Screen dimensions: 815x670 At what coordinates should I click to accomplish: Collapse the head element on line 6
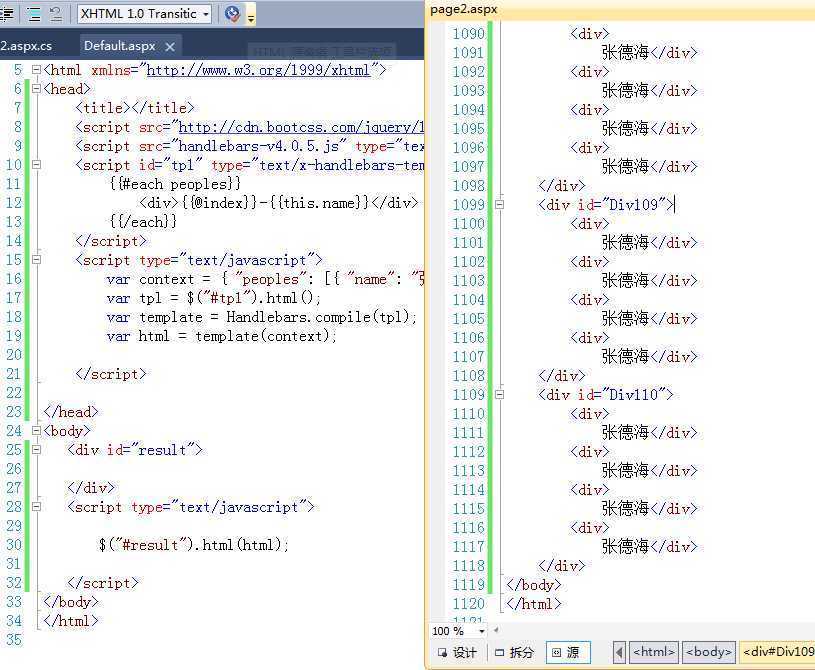coord(36,89)
